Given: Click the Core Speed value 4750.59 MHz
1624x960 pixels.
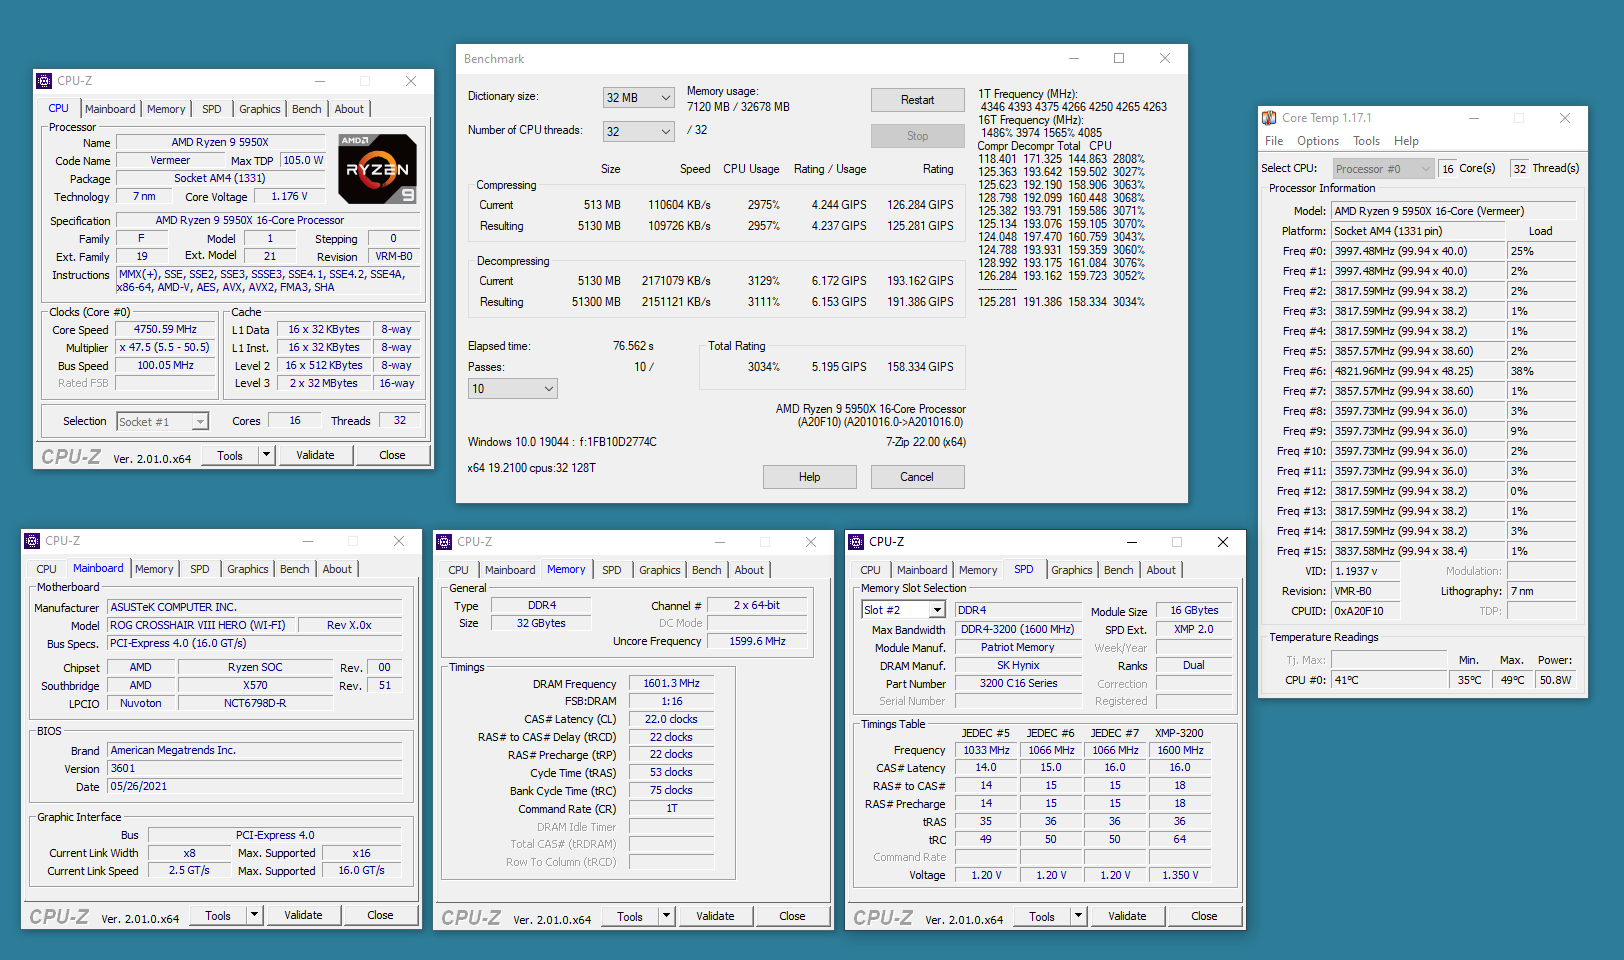Looking at the screenshot, I should (166, 330).
